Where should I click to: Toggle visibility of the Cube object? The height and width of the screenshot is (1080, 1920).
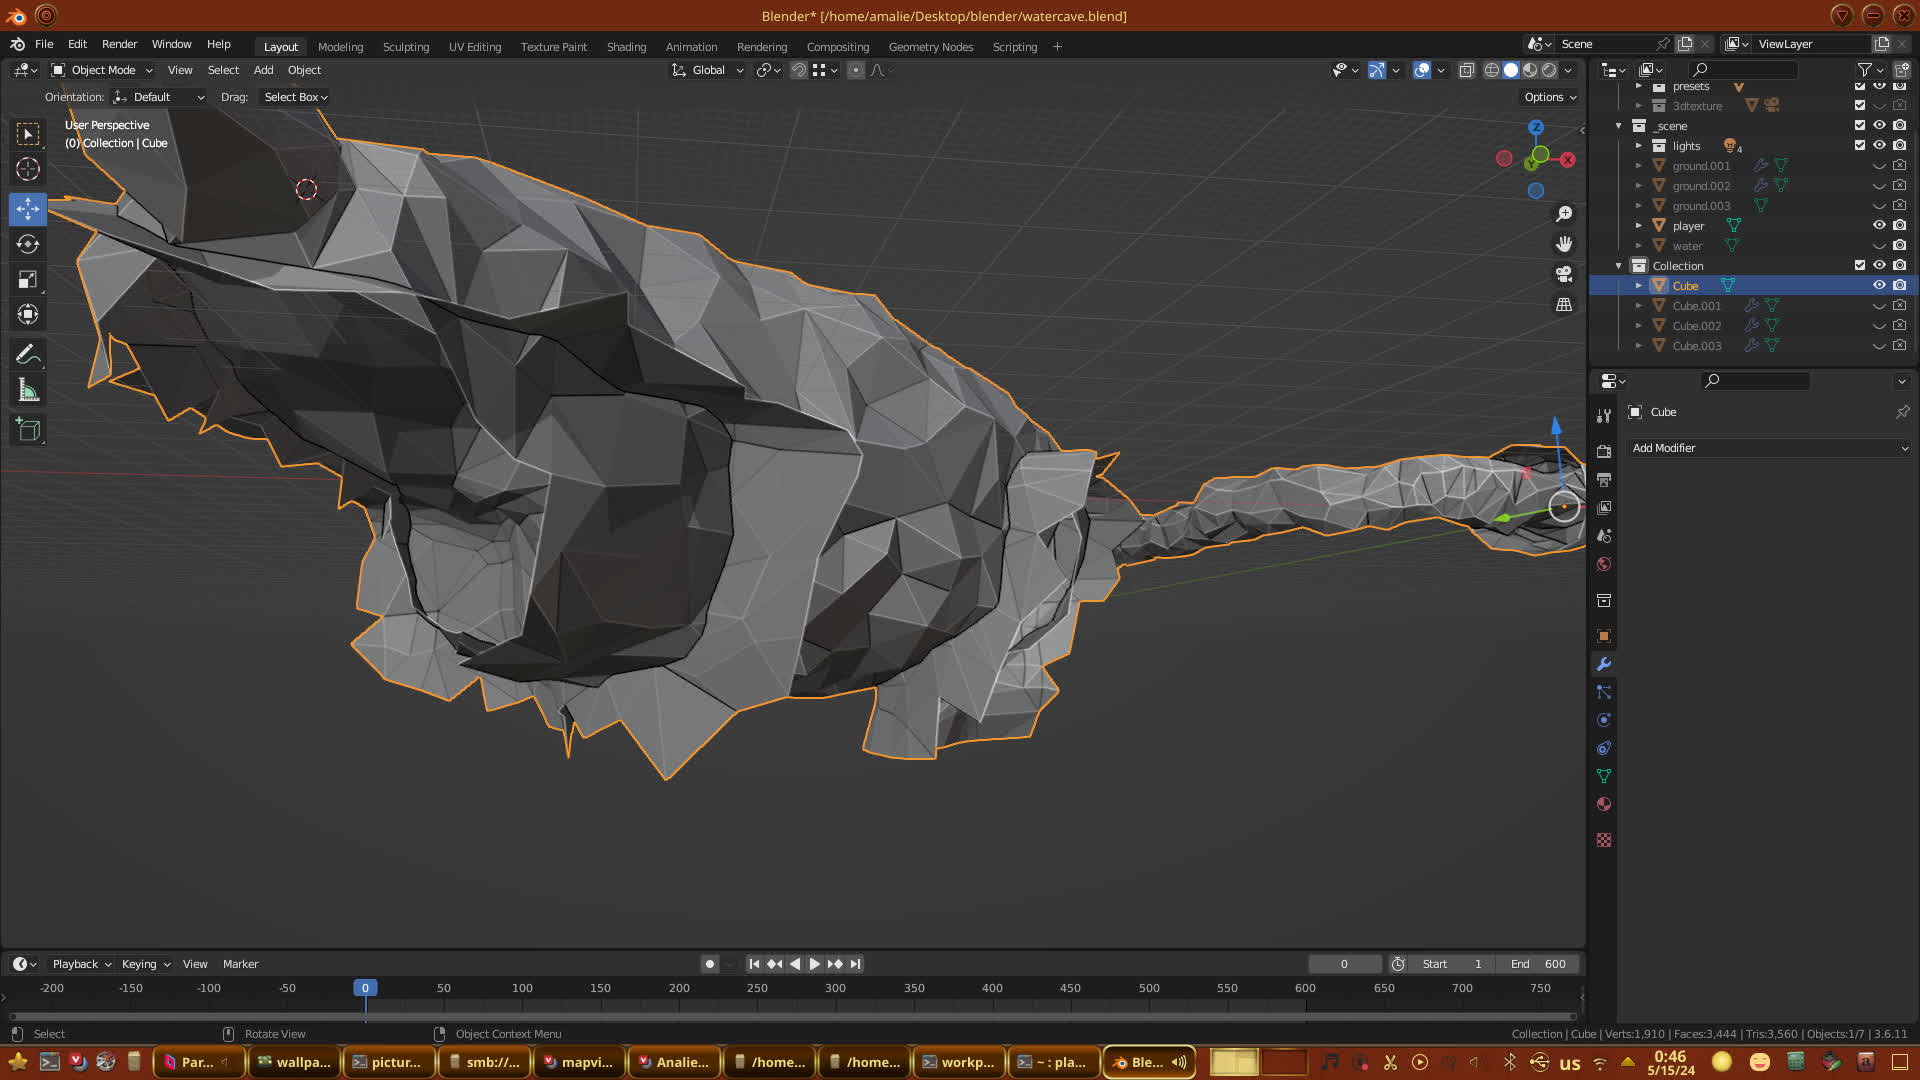(1879, 286)
